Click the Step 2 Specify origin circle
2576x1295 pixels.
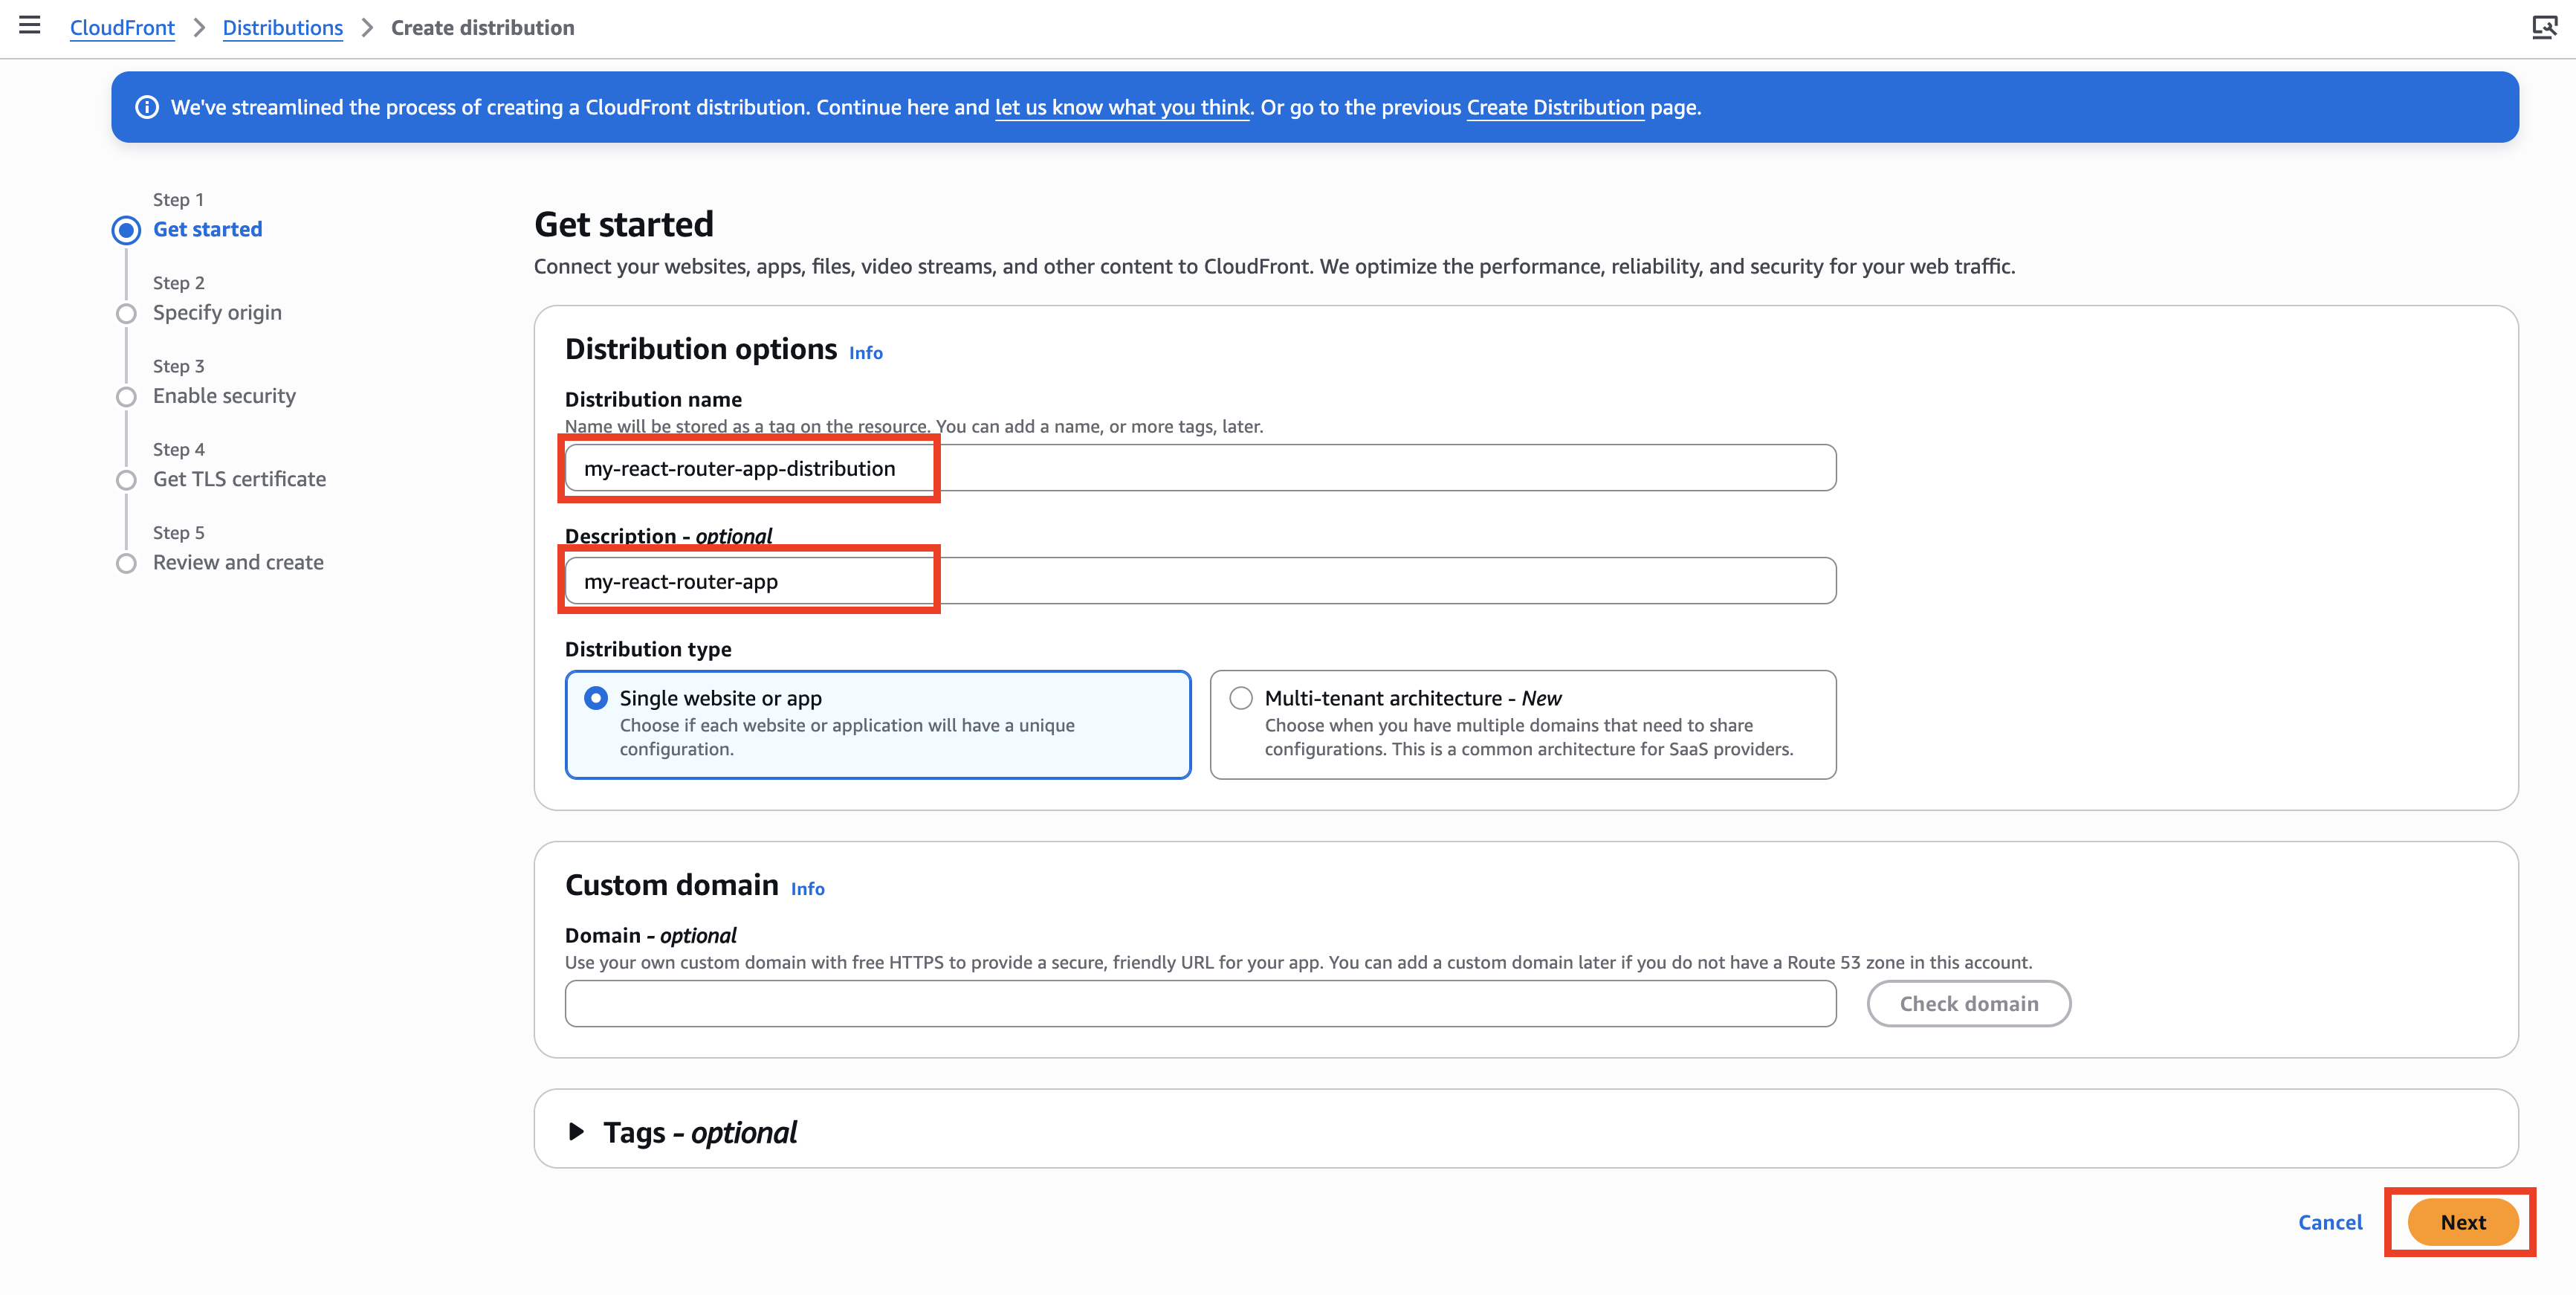point(126,314)
